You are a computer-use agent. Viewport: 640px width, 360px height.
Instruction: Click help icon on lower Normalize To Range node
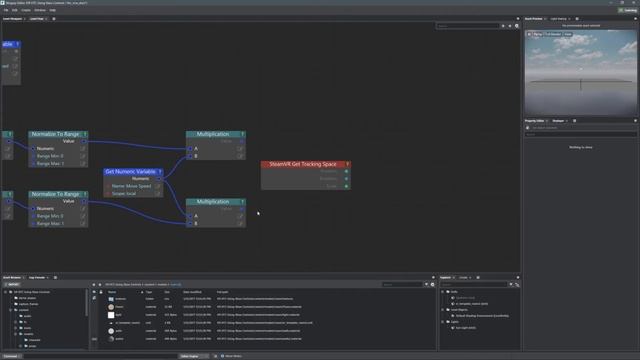coord(85,194)
